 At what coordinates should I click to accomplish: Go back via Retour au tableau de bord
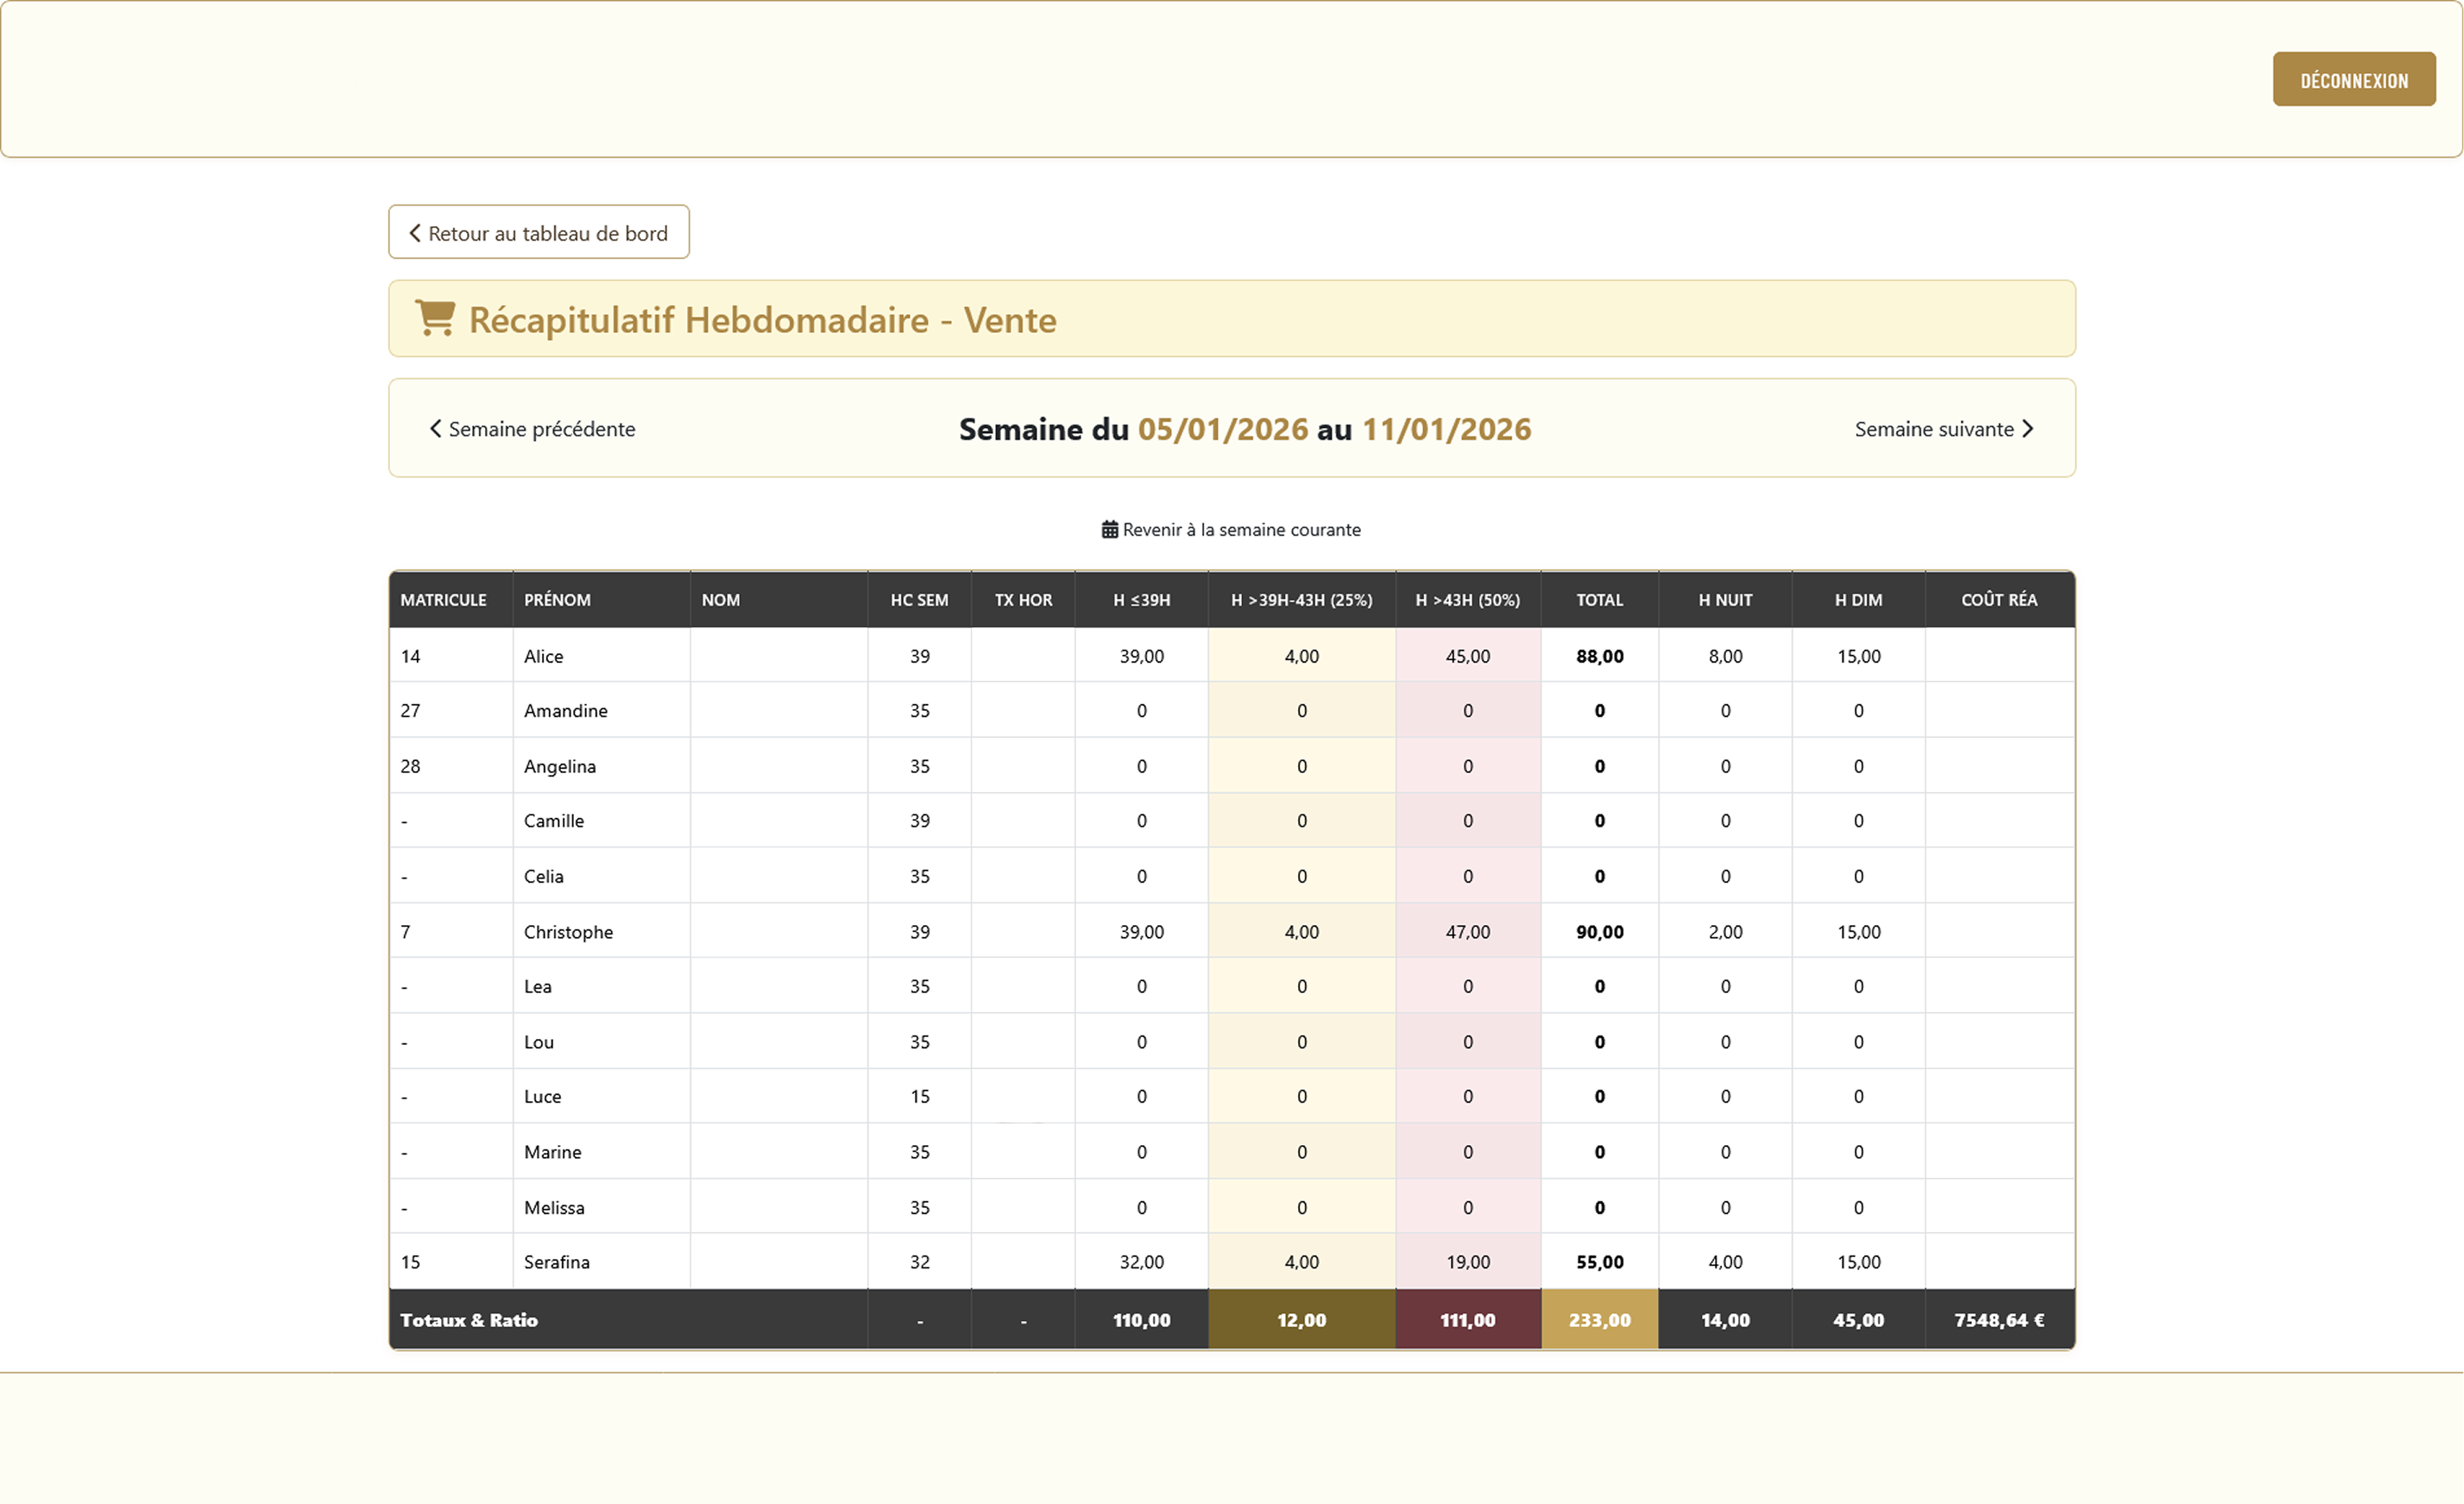[539, 232]
